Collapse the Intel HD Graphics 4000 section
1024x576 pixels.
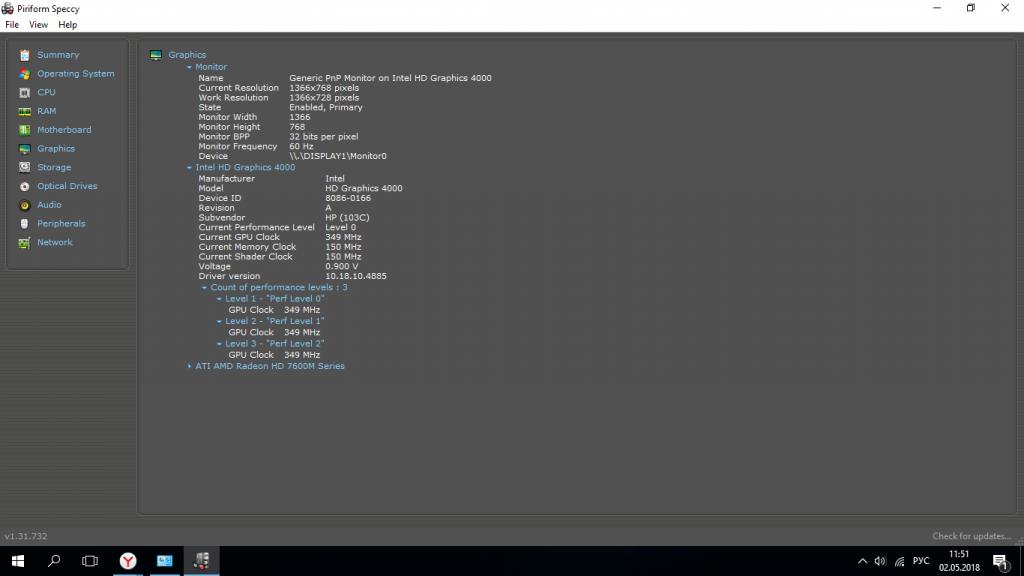(x=189, y=168)
